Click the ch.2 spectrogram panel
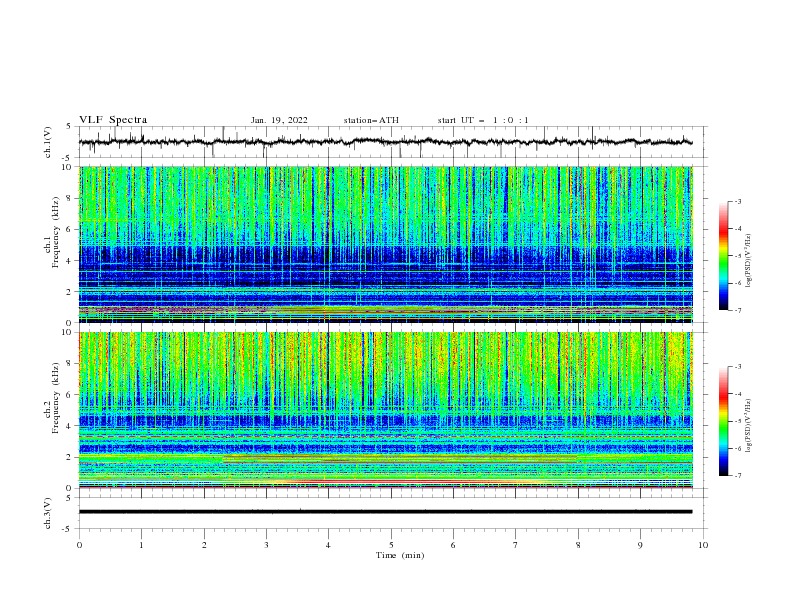The image size is (792, 612). pyautogui.click(x=385, y=410)
